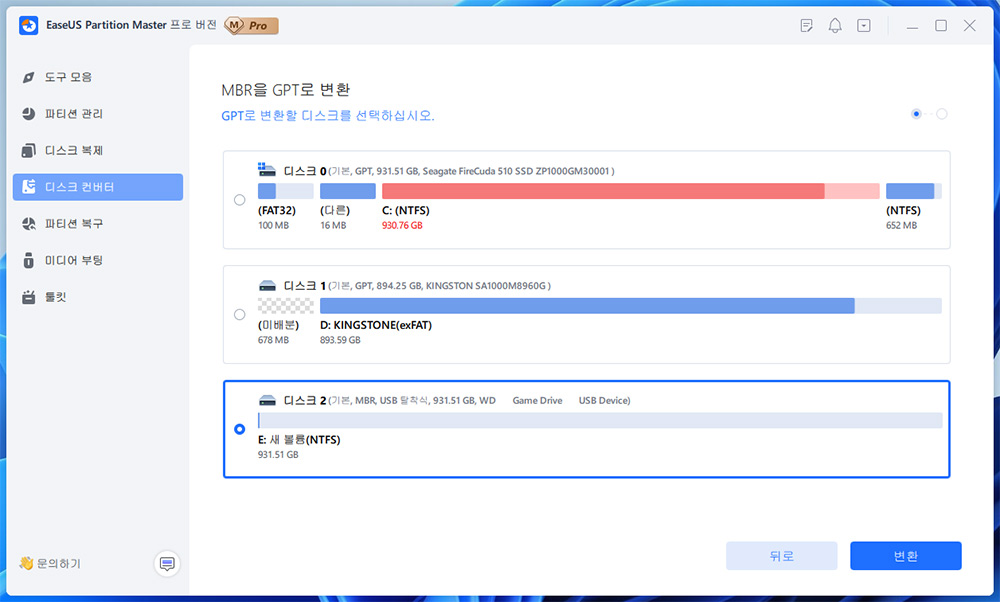Click the E: 새 볼륨 partition bar
Viewport: 1000px width, 602px height.
tap(600, 420)
